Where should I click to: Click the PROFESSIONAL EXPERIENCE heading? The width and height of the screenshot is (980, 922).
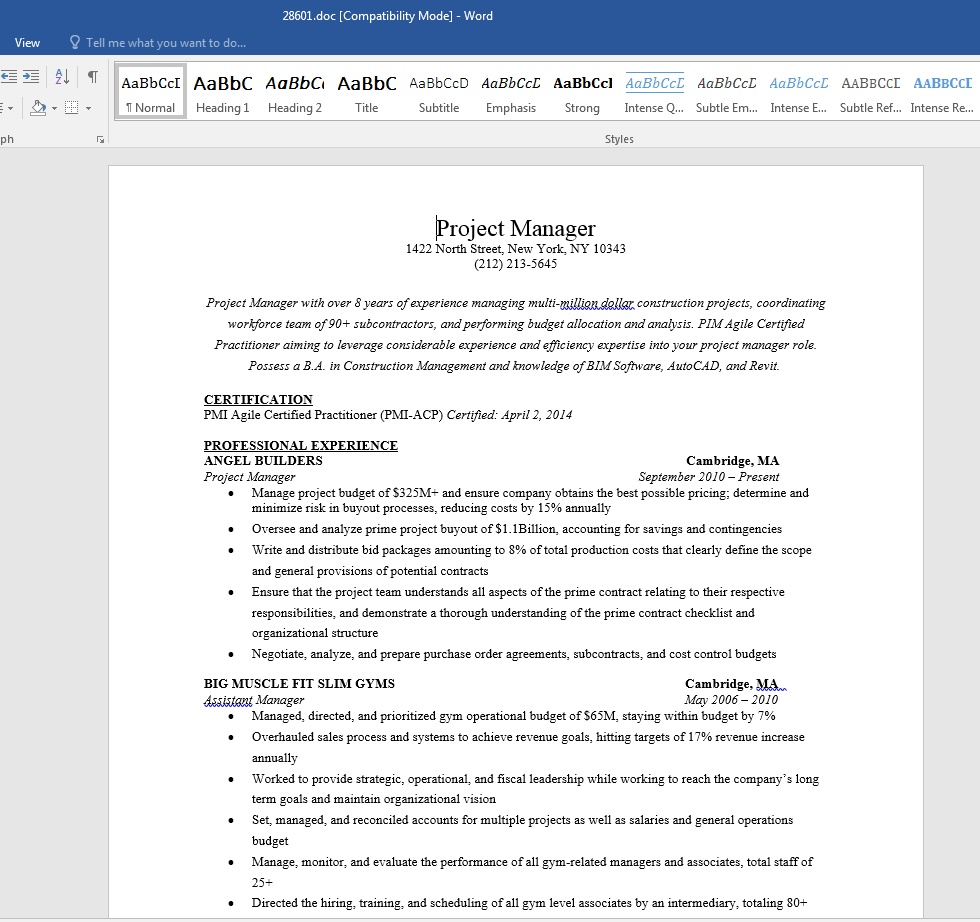[301, 445]
